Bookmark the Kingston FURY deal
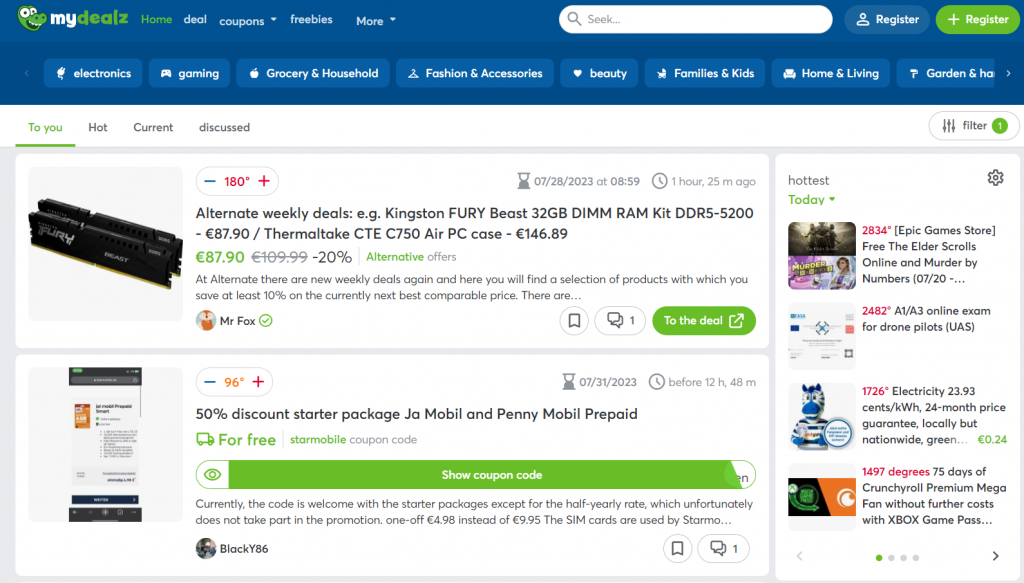 click(574, 321)
